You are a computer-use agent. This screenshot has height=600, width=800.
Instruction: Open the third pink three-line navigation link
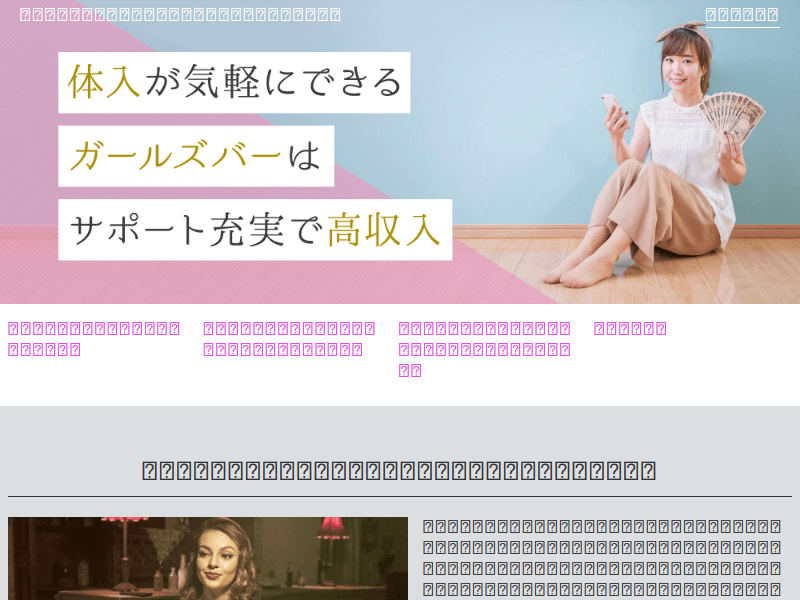pyautogui.click(x=484, y=349)
